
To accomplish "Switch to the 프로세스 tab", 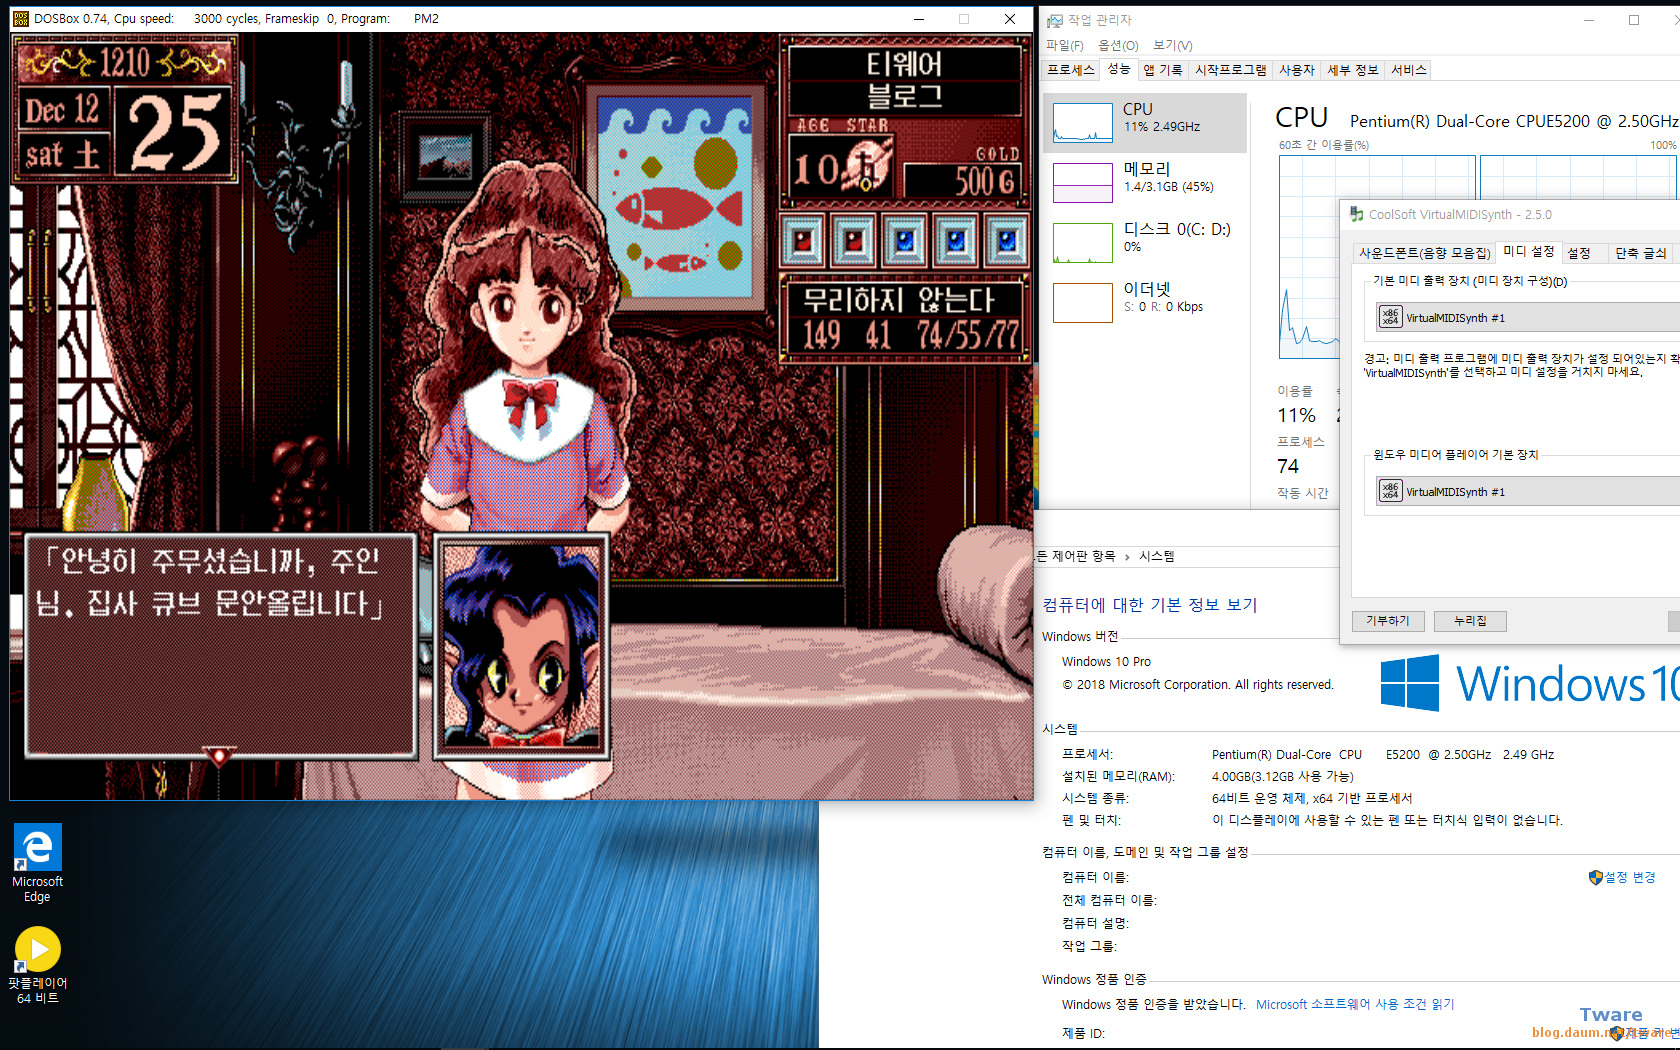I will tap(1070, 70).
